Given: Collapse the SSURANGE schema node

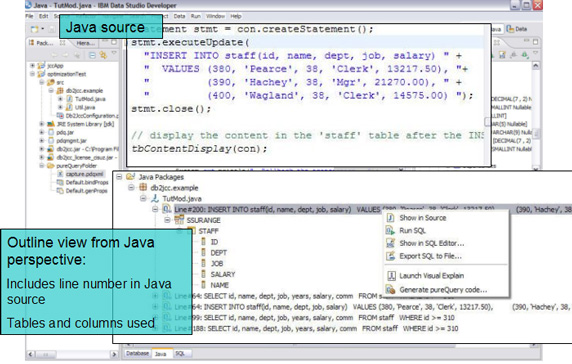Looking at the screenshot, I should click(x=167, y=220).
